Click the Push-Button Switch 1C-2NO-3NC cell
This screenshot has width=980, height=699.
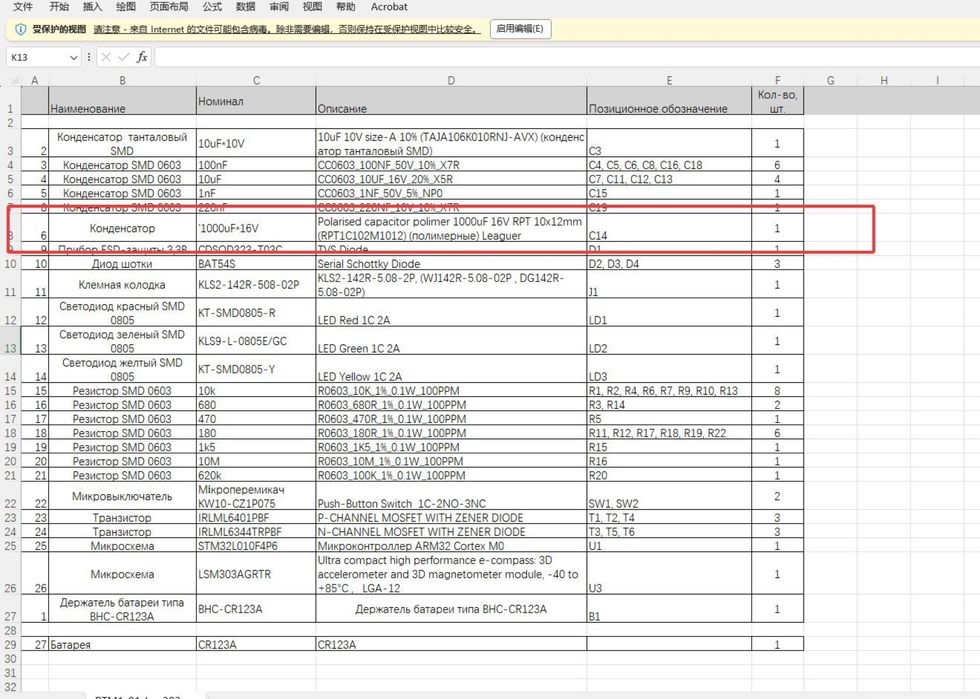[451, 496]
